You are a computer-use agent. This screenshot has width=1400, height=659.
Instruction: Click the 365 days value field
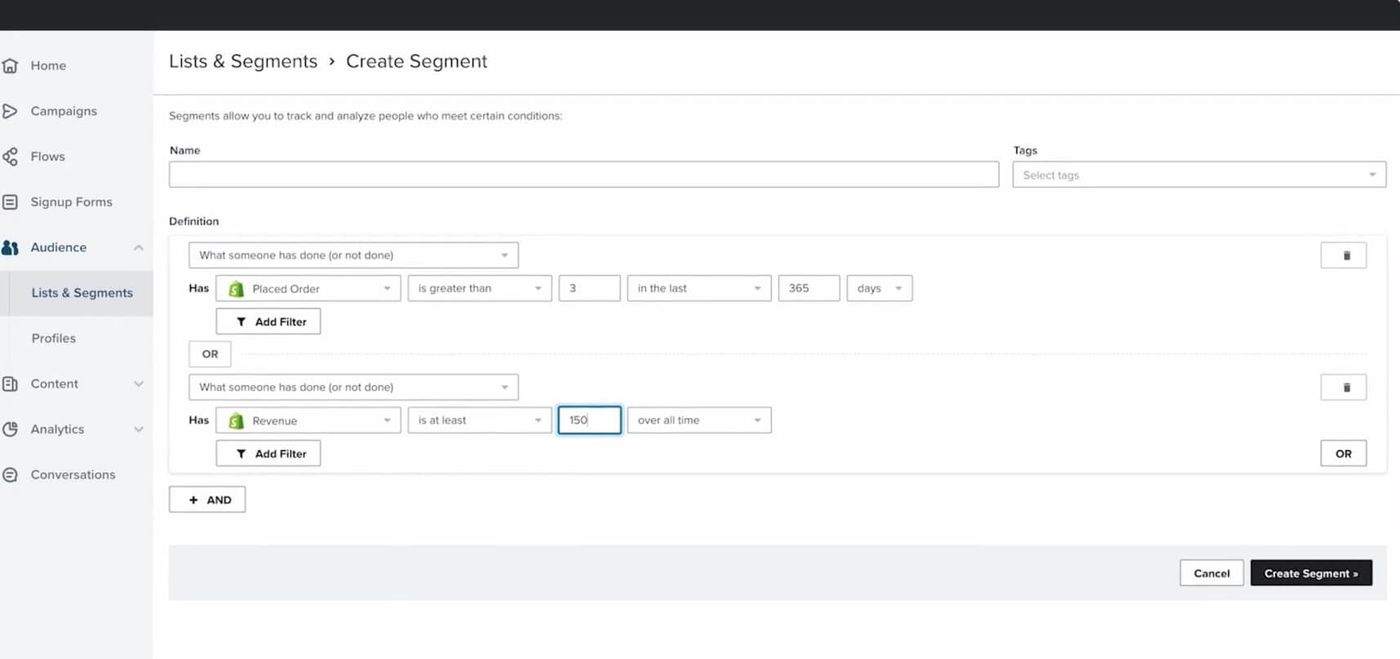(808, 288)
